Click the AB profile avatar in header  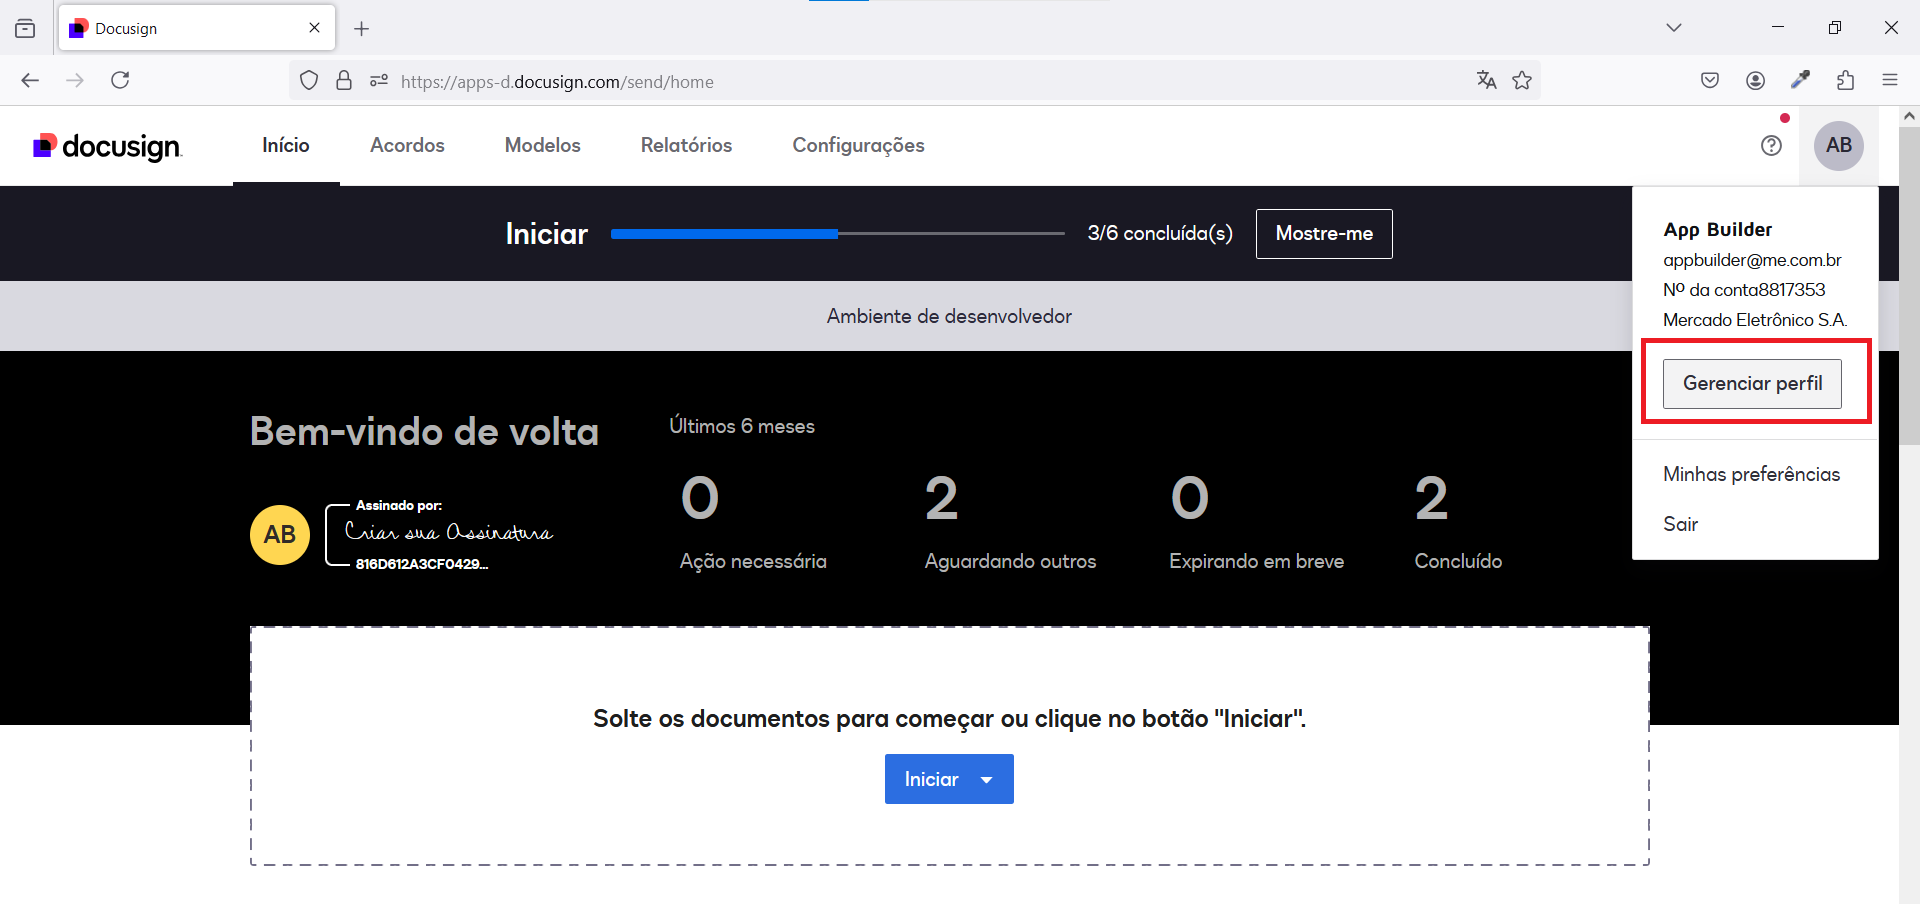[x=1838, y=146]
